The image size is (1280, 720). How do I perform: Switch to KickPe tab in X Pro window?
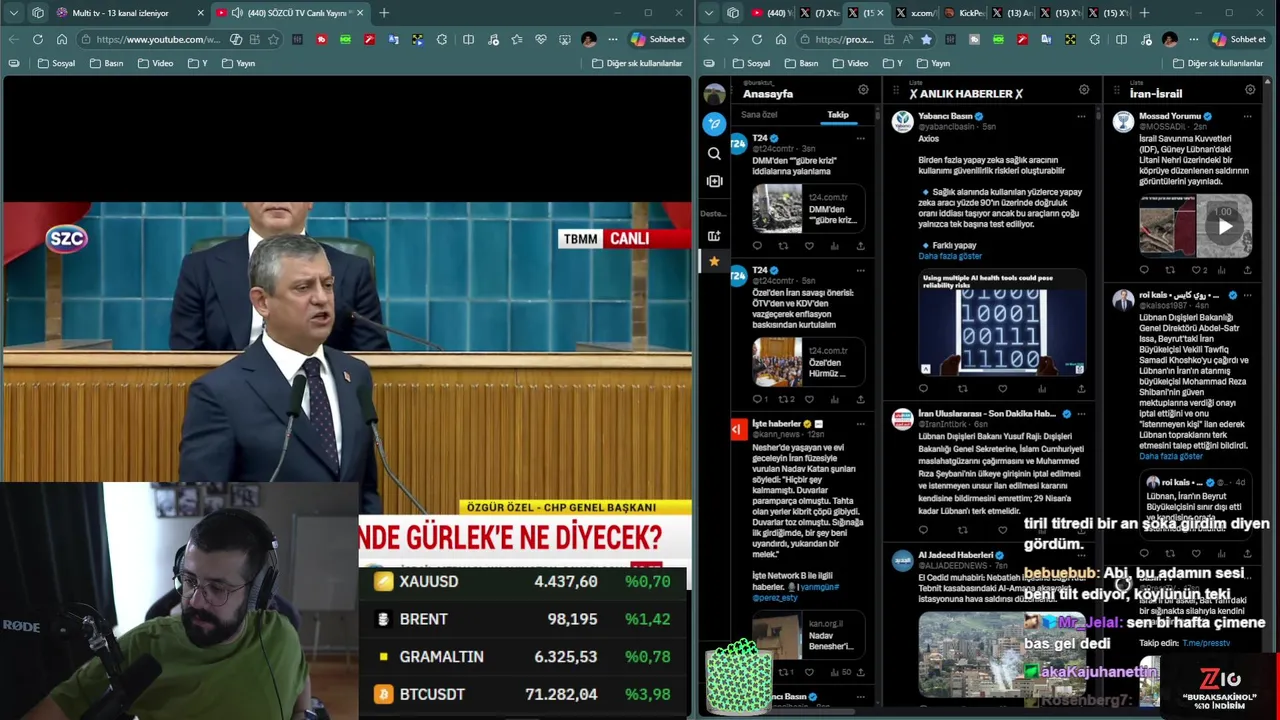pyautogui.click(x=967, y=13)
